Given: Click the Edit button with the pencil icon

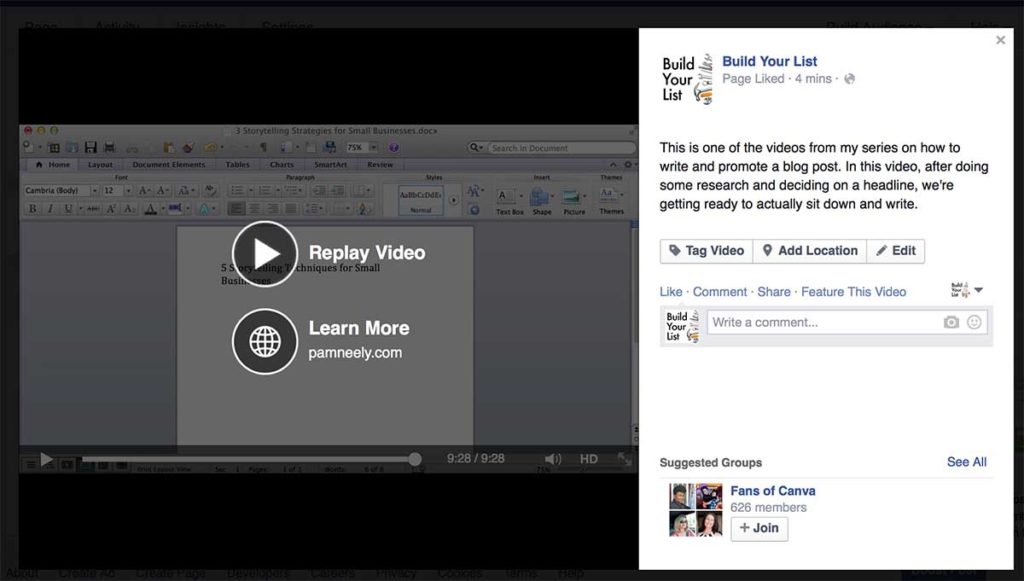Looking at the screenshot, I should tap(896, 251).
